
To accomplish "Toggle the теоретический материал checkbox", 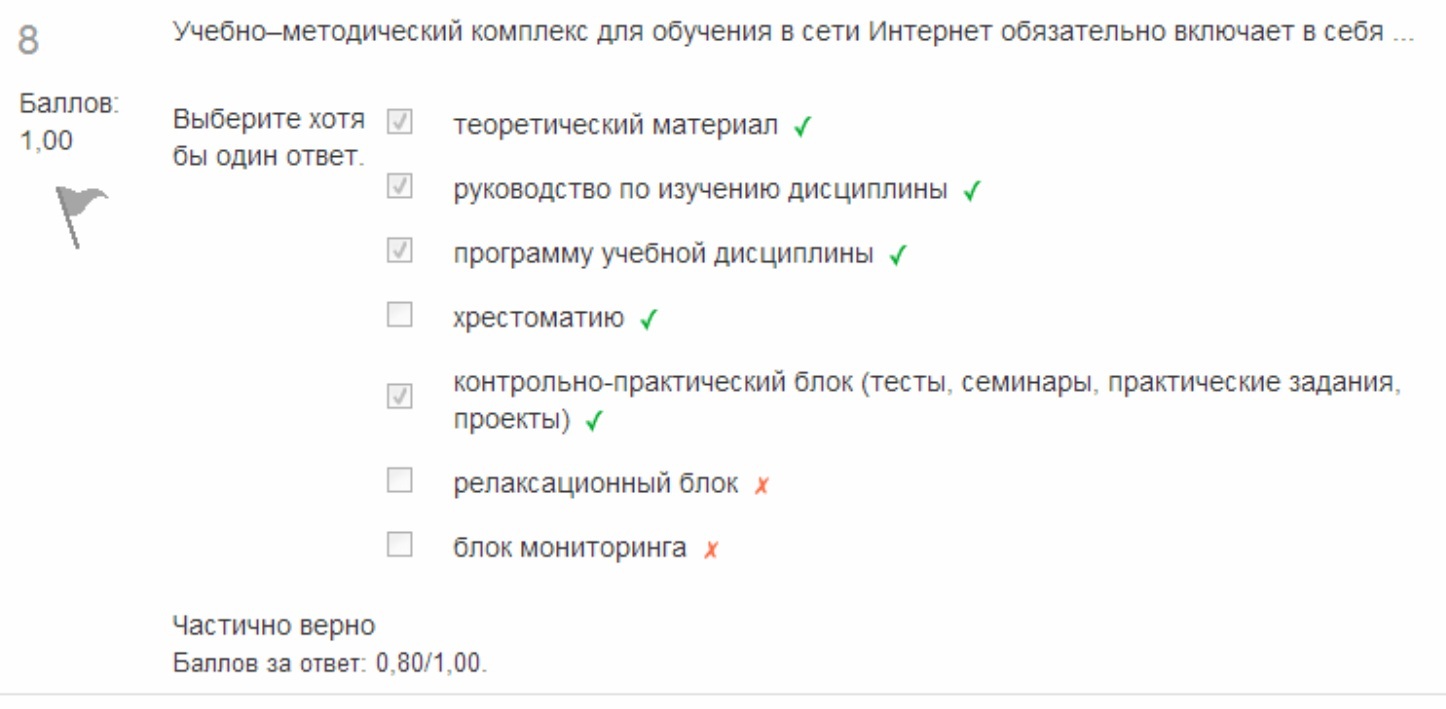I will [399, 122].
